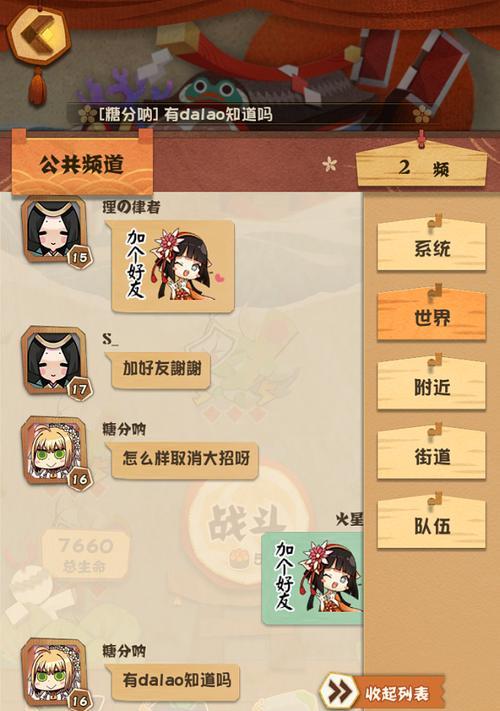Tap 糖分呐 avatar beside 有dalao知道吗 message
500x711 pixels.
click(54, 672)
